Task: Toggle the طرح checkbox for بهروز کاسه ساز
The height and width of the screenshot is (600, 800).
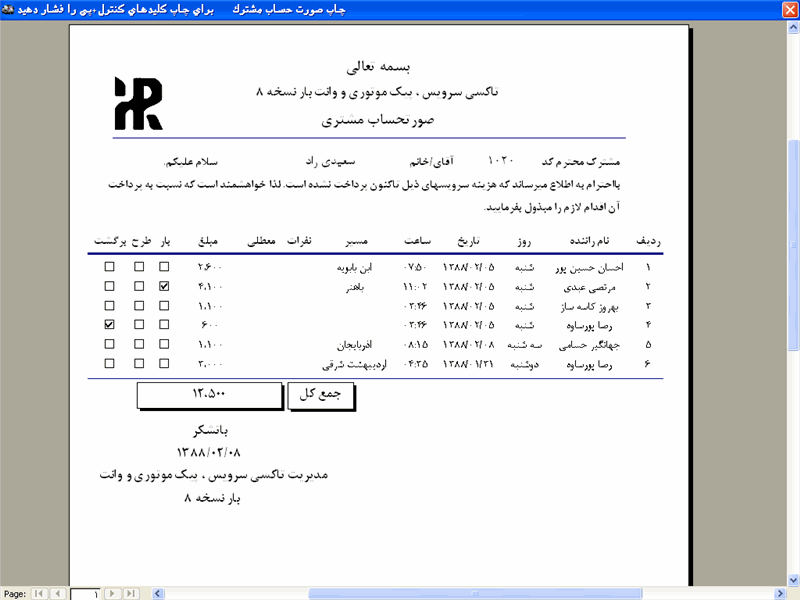Action: point(139,306)
